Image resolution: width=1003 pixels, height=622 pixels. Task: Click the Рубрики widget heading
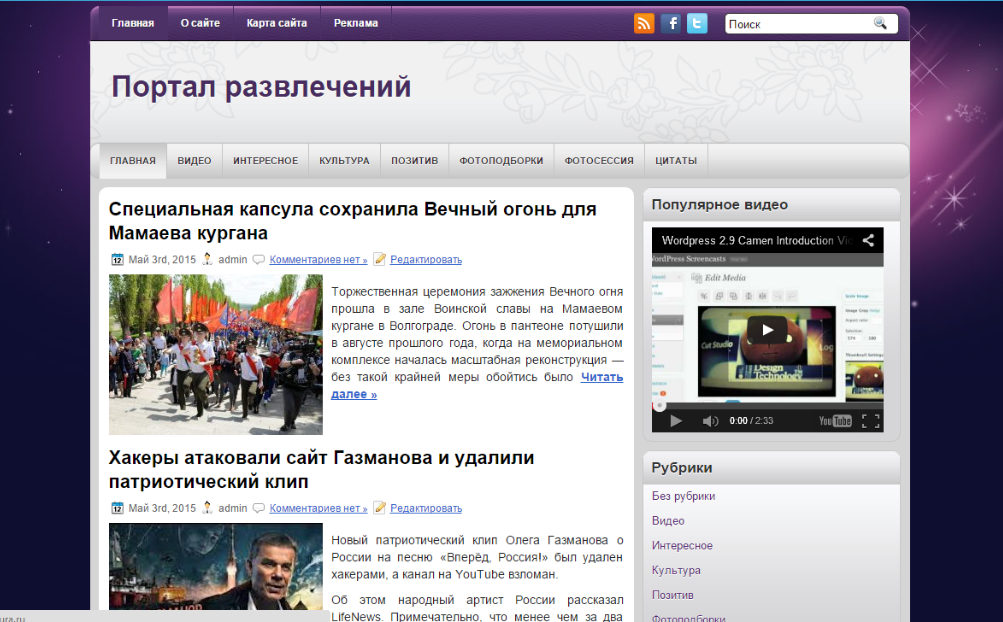click(x=682, y=468)
